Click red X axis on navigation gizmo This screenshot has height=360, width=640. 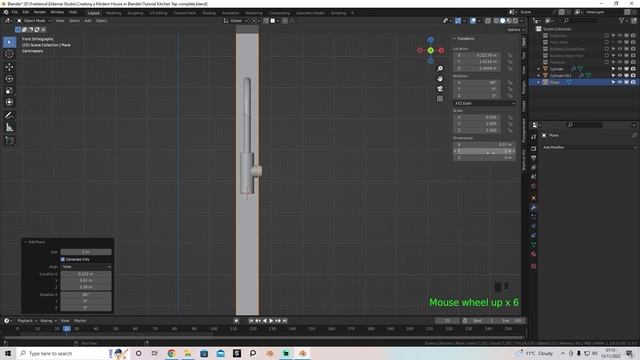pos(441,50)
